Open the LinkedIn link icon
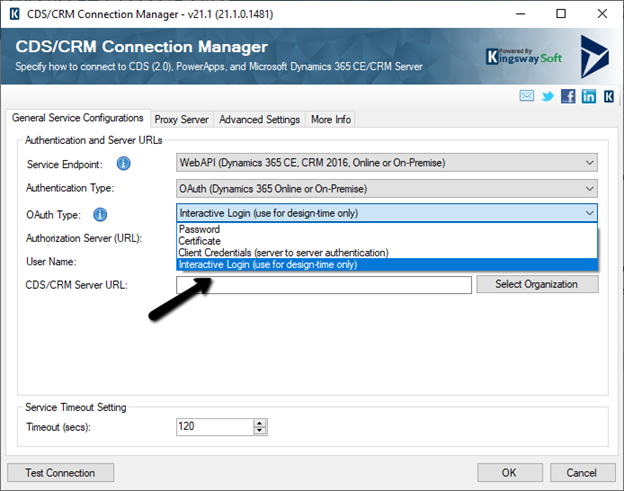The height and width of the screenshot is (491, 624). coord(589,96)
